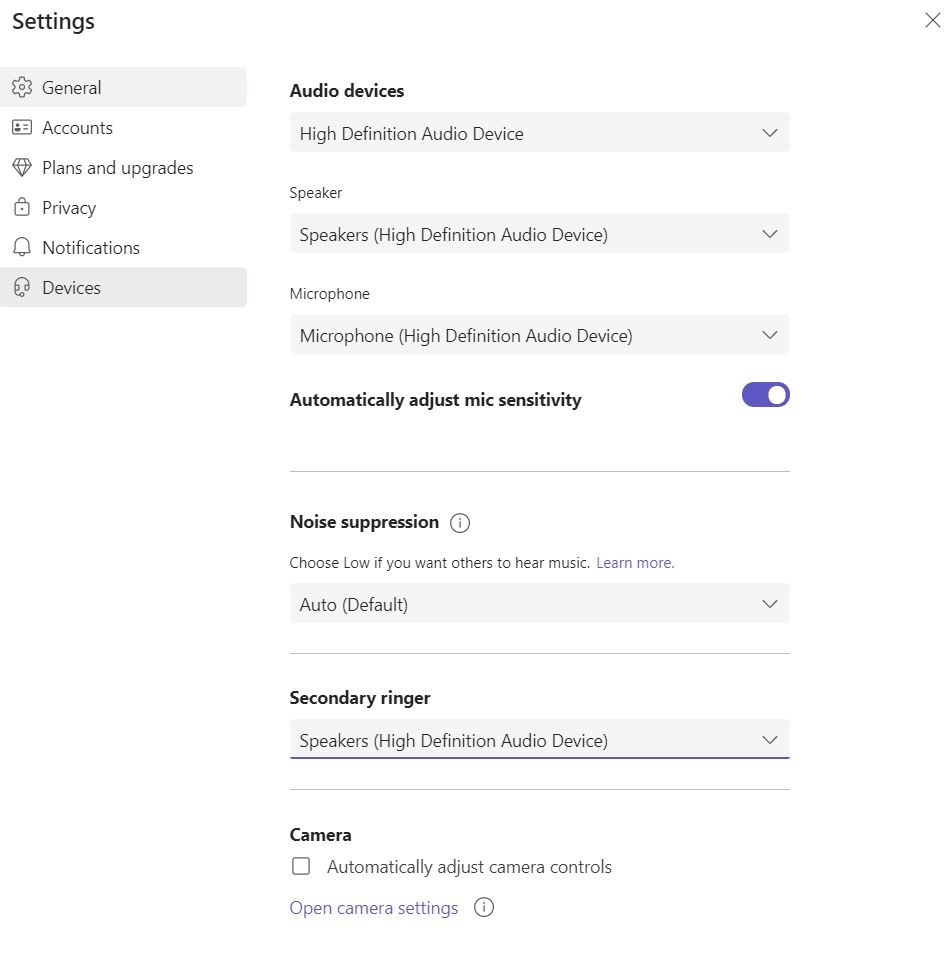Viewport: 944px width, 965px height.
Task: Expand the Speaker dropdown
Action: [x=539, y=234]
